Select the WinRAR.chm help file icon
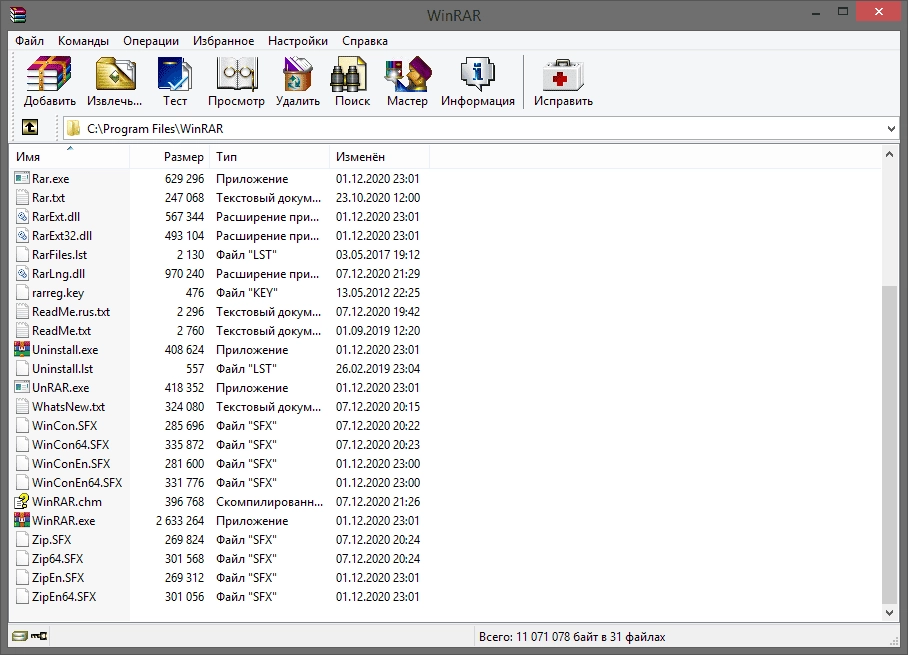This screenshot has height=655, width=908. pyautogui.click(x=22, y=502)
